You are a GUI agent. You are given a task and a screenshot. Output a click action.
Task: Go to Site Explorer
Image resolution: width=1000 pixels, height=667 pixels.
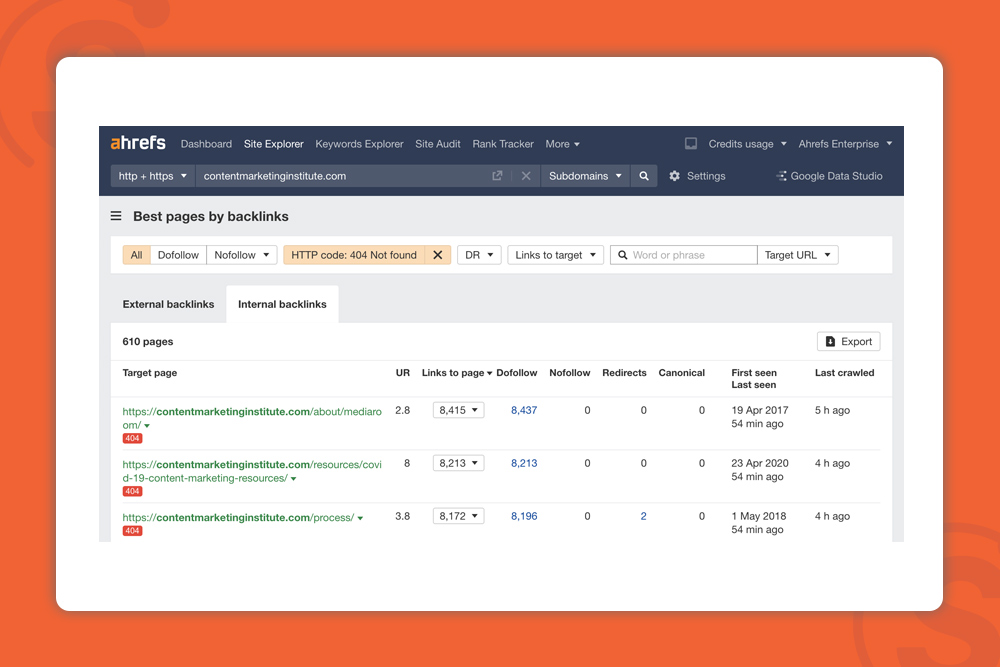tap(274, 144)
